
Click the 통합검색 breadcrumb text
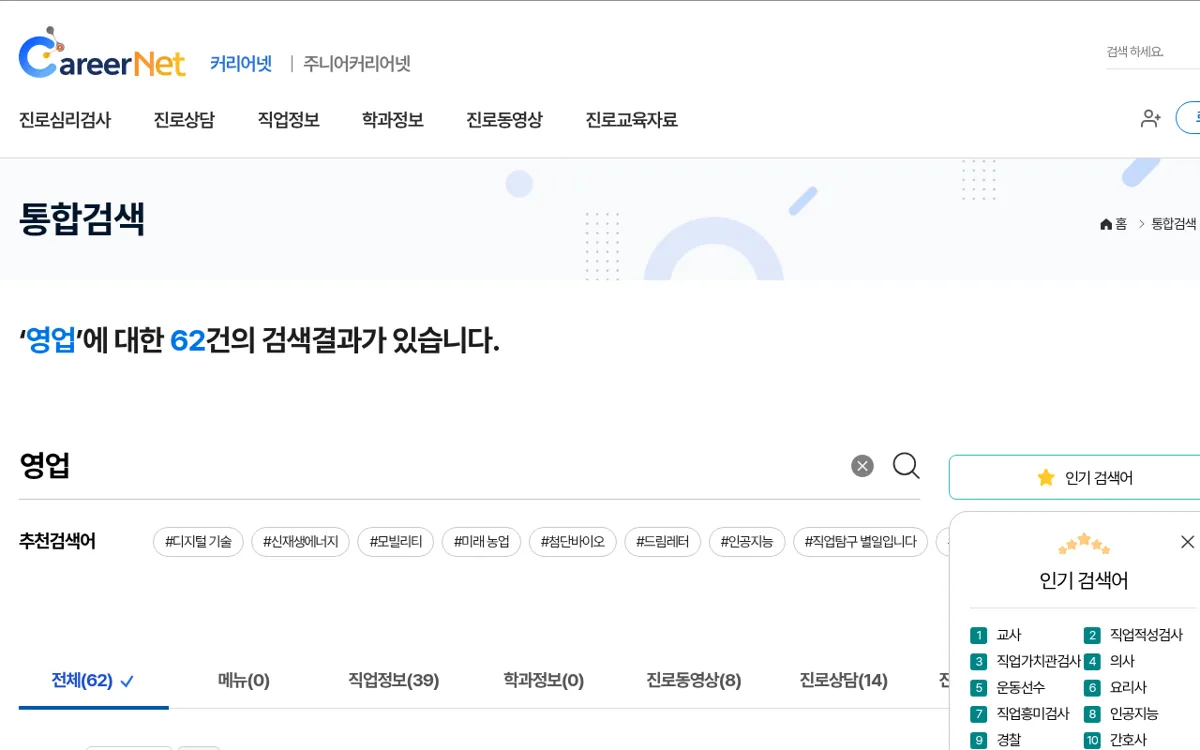click(1174, 224)
